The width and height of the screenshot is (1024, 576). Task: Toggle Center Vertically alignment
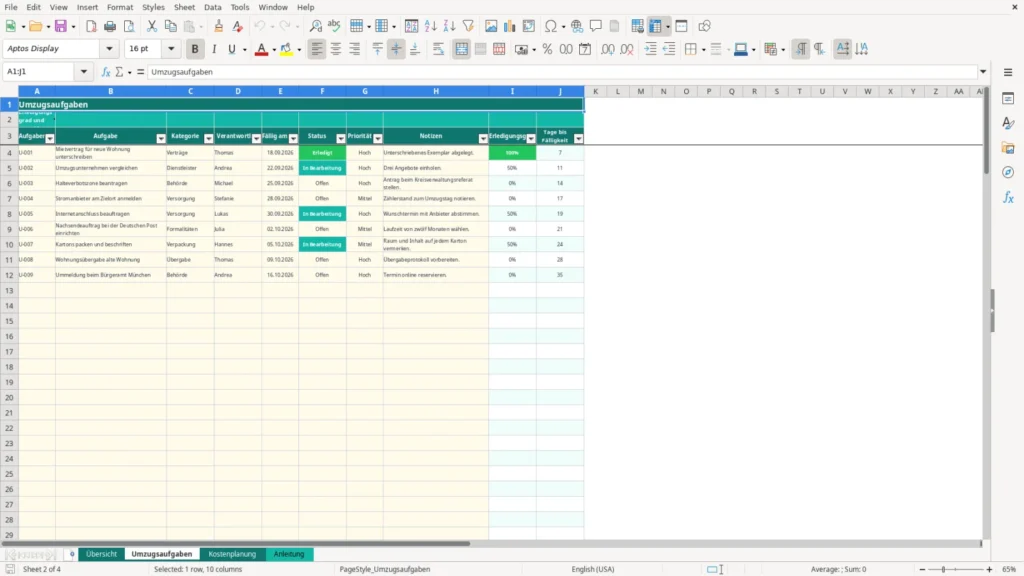(x=396, y=49)
